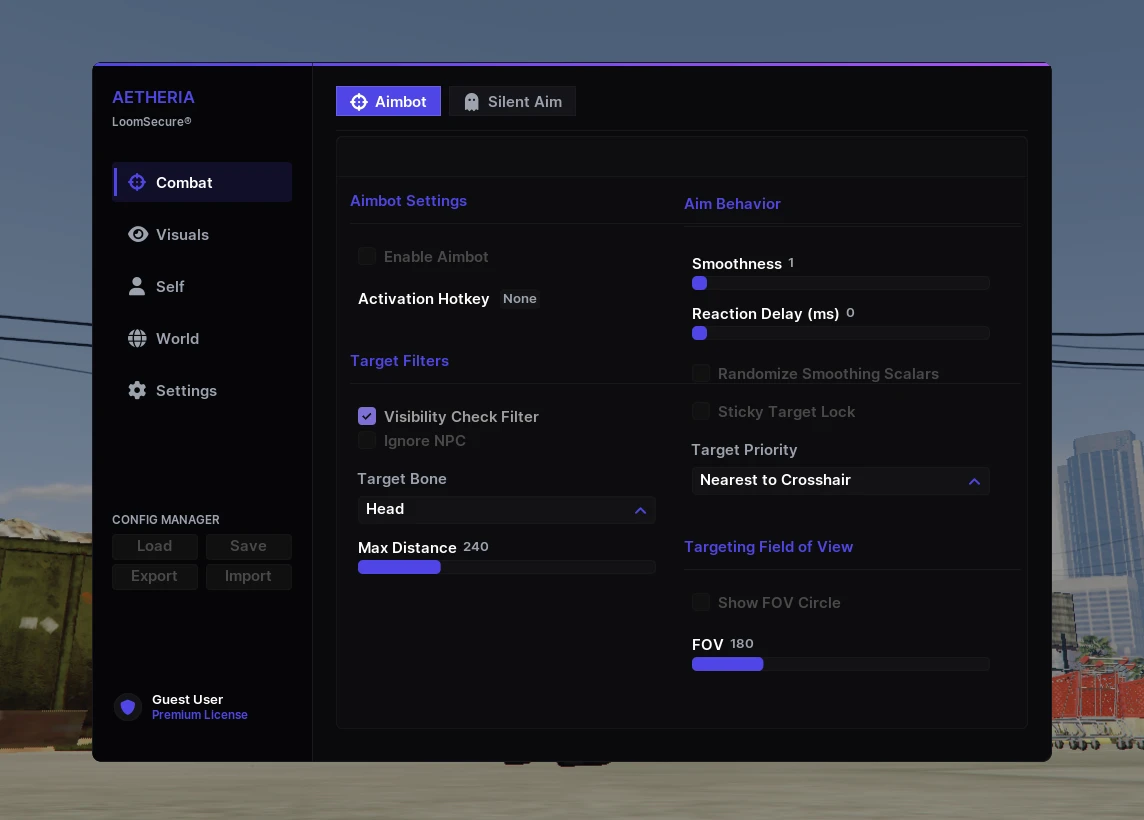
Task: Click the Max Distance slider bar
Action: [506, 568]
